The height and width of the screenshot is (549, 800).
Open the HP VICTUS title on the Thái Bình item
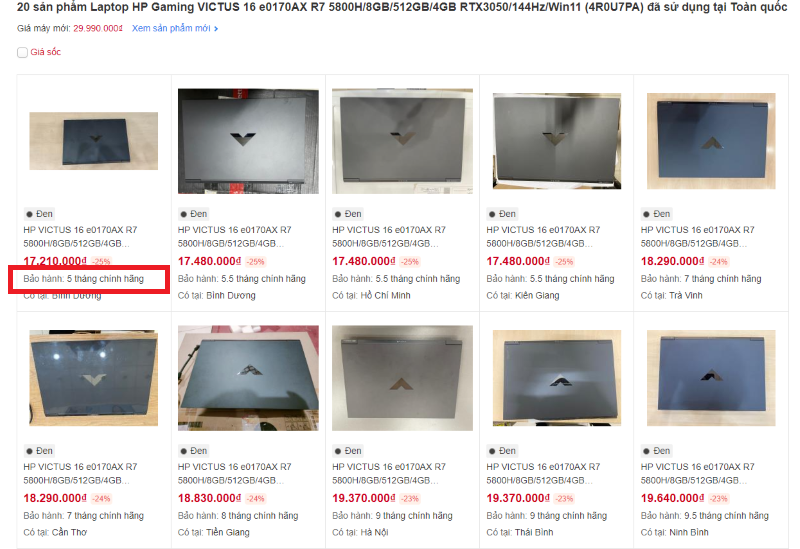[x=543, y=473]
